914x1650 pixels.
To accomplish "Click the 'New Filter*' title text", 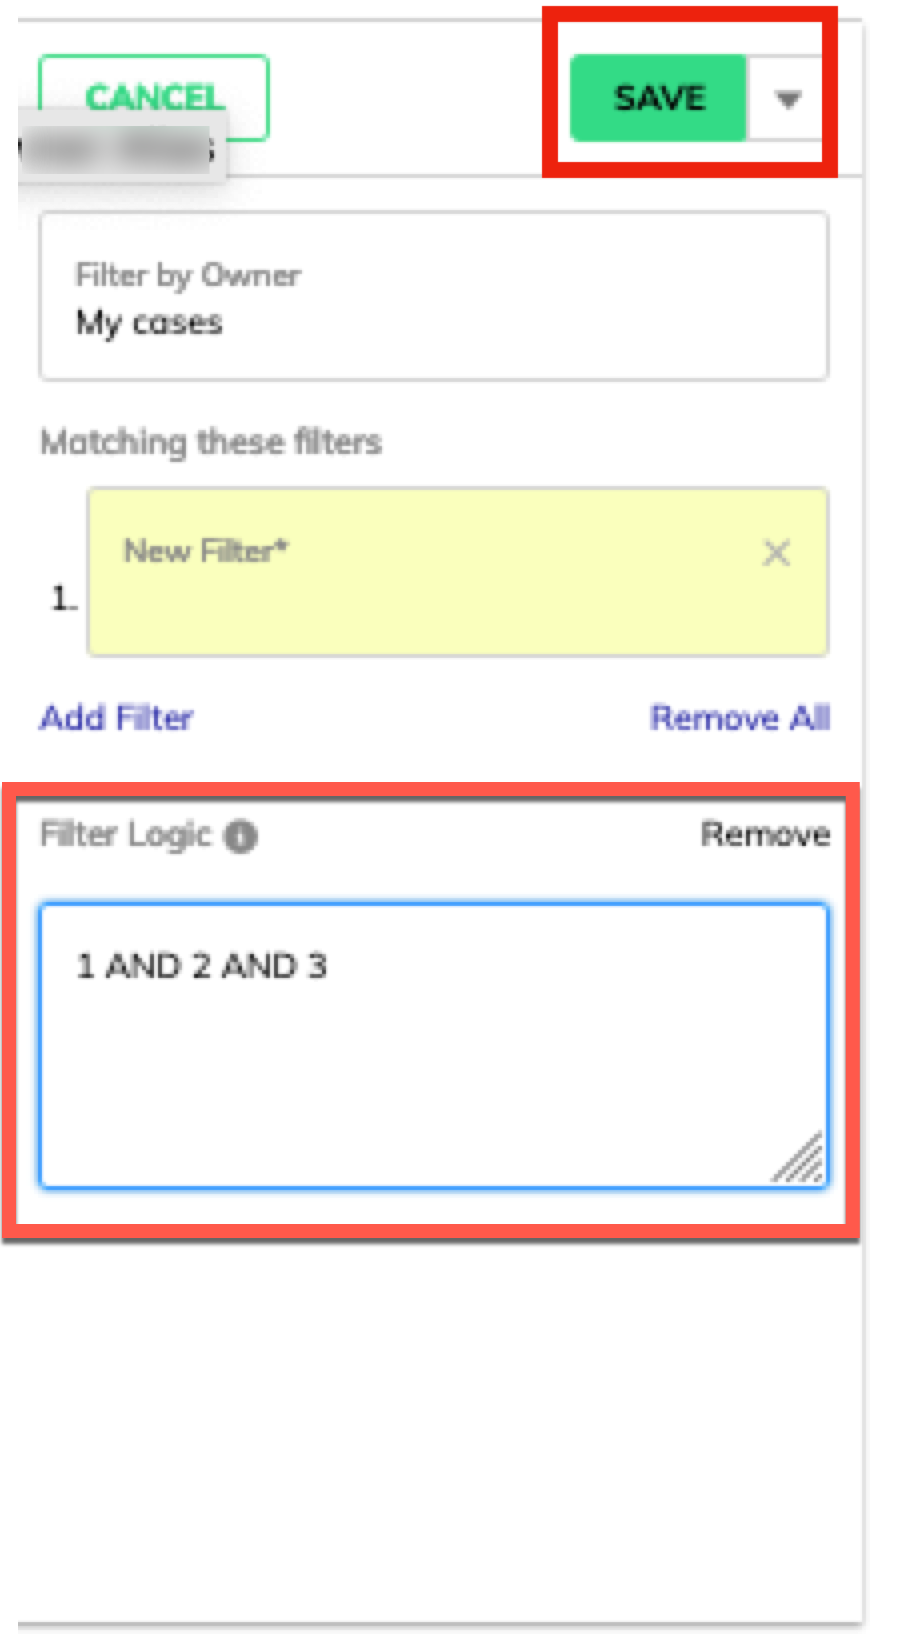I will (205, 551).
